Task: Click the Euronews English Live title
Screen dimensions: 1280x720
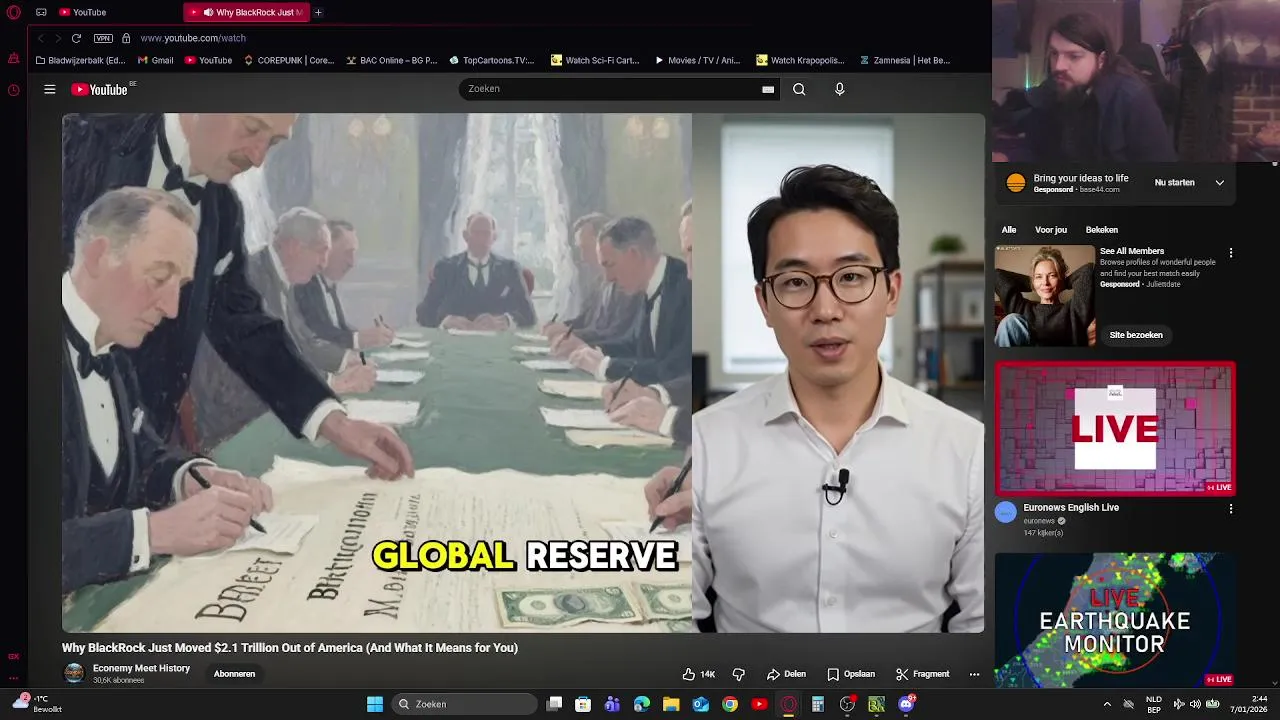Action: coord(1071,508)
